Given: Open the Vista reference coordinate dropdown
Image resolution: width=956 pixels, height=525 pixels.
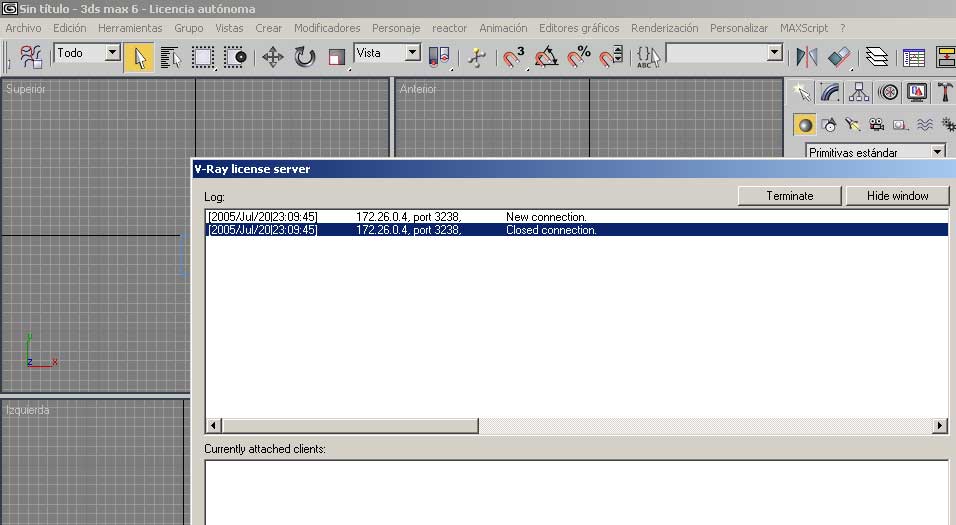Looking at the screenshot, I should 413,53.
